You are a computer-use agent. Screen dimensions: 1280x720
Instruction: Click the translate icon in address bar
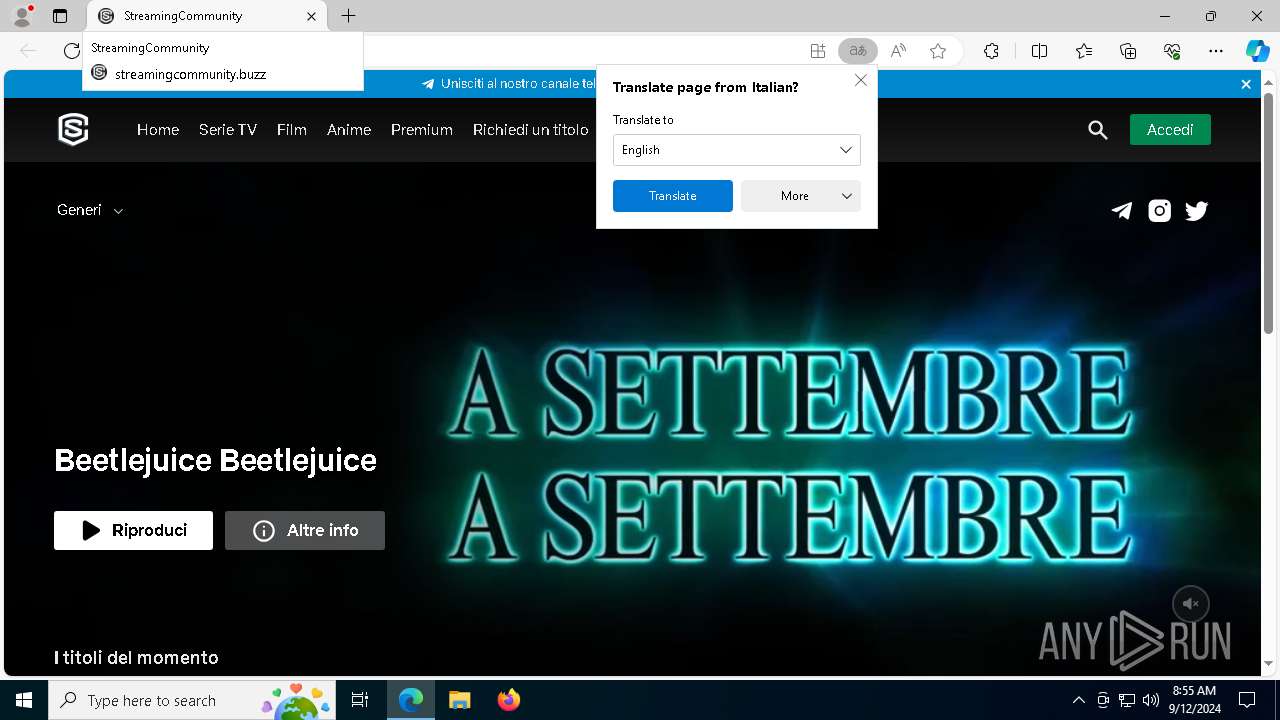pos(858,51)
